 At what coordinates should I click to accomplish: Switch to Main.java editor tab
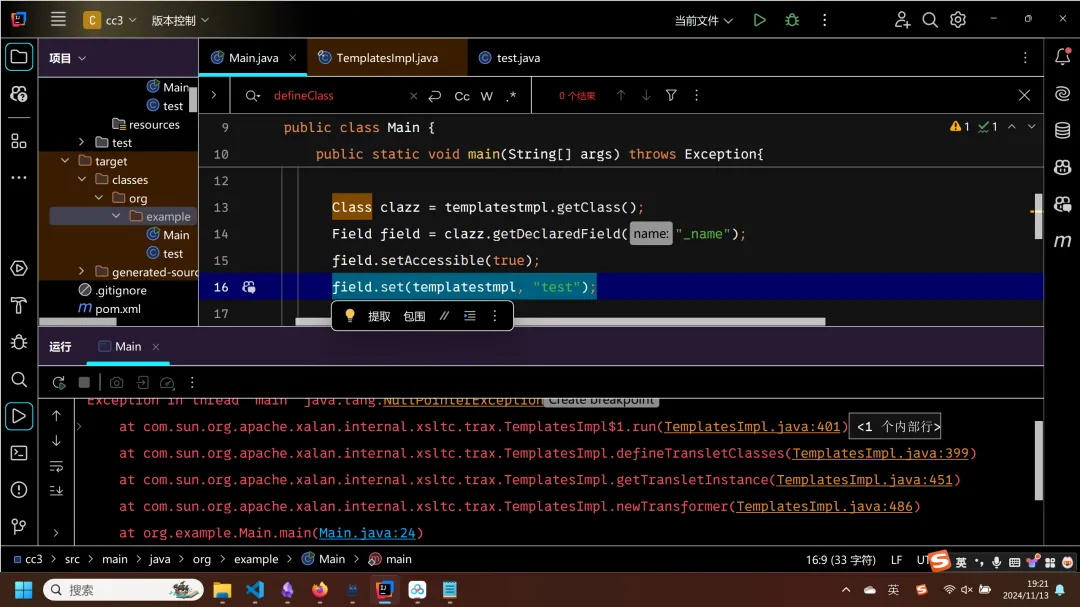(253, 58)
